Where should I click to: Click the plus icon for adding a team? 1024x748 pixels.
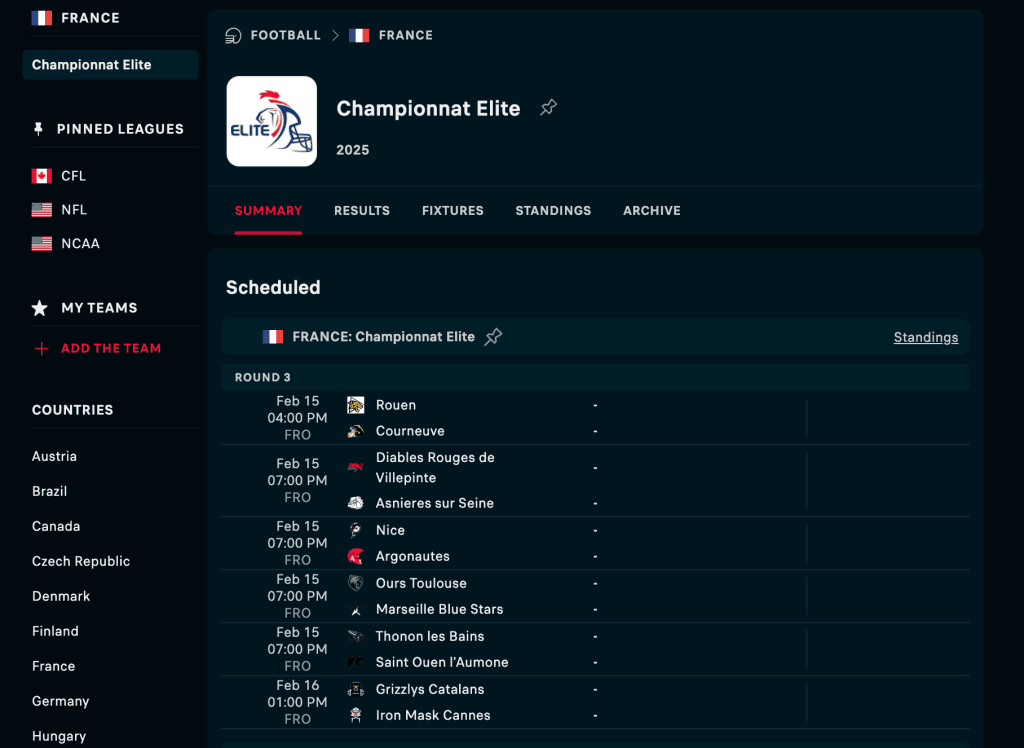41,349
